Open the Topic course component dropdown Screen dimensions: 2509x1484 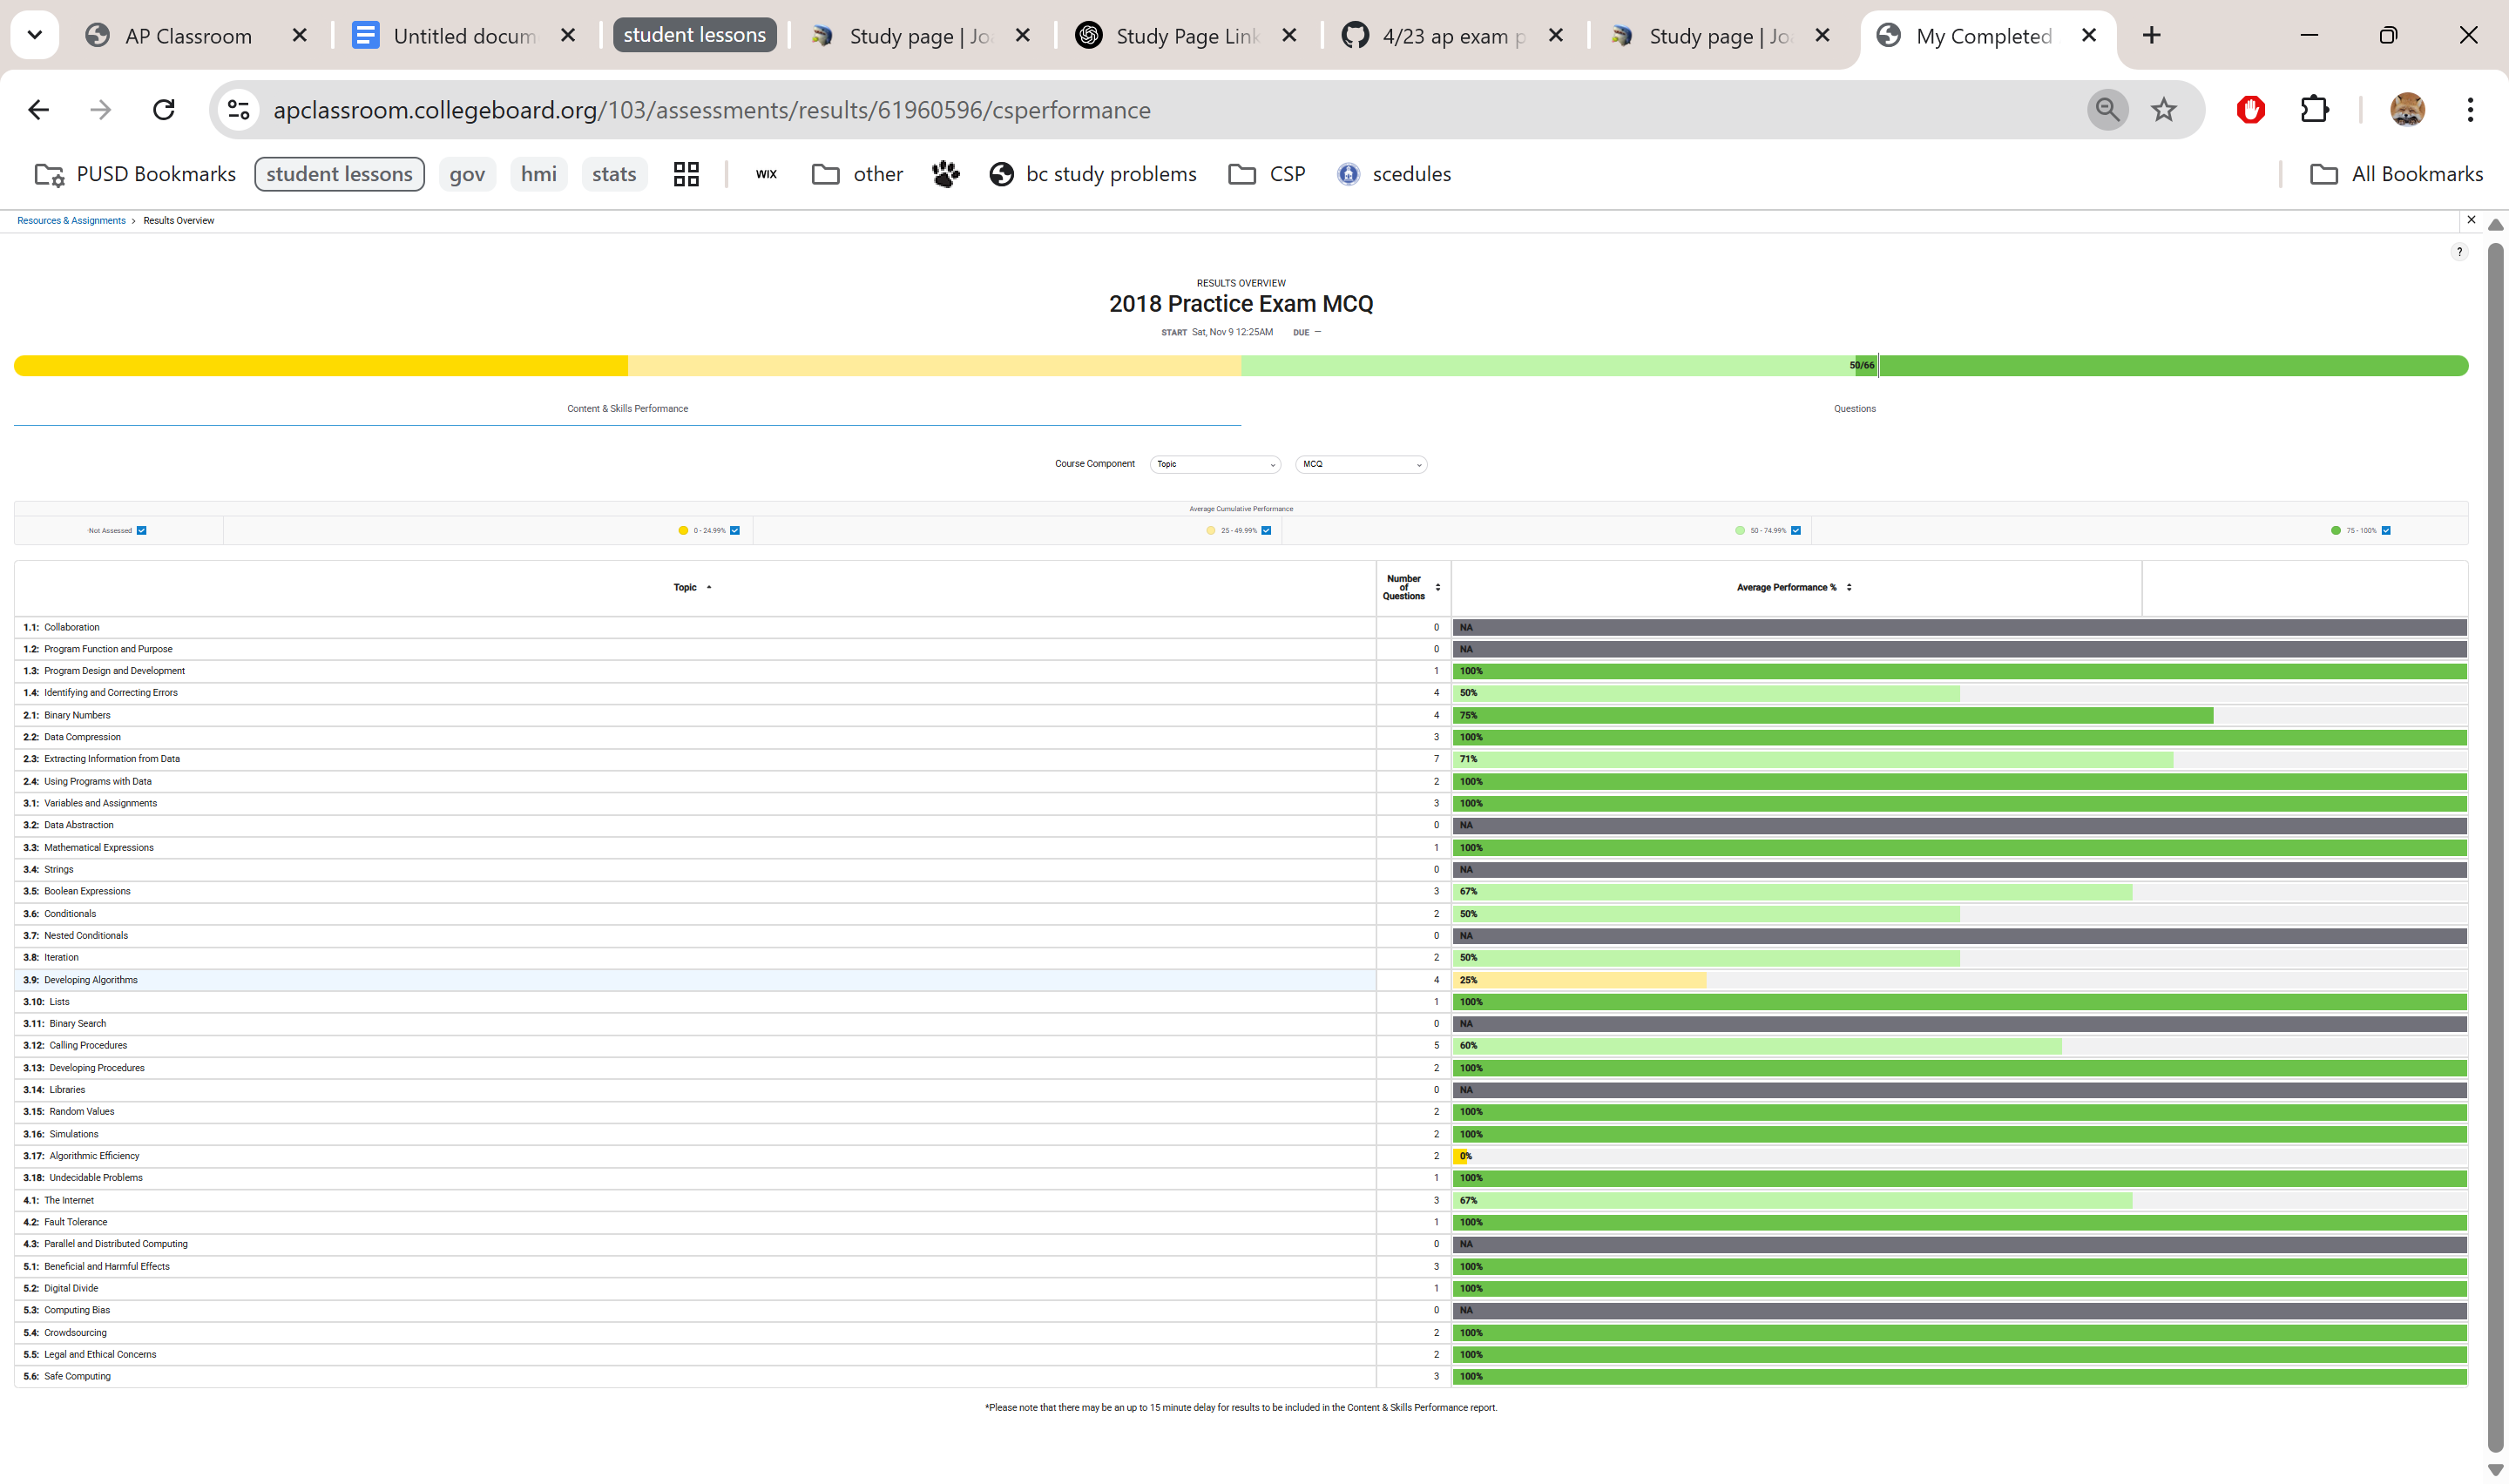[x=1215, y=464]
